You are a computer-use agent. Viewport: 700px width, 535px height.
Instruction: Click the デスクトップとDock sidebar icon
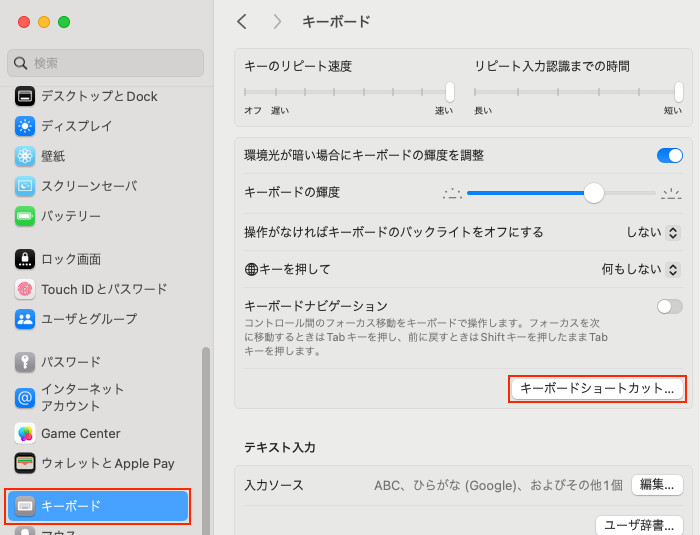tap(25, 96)
